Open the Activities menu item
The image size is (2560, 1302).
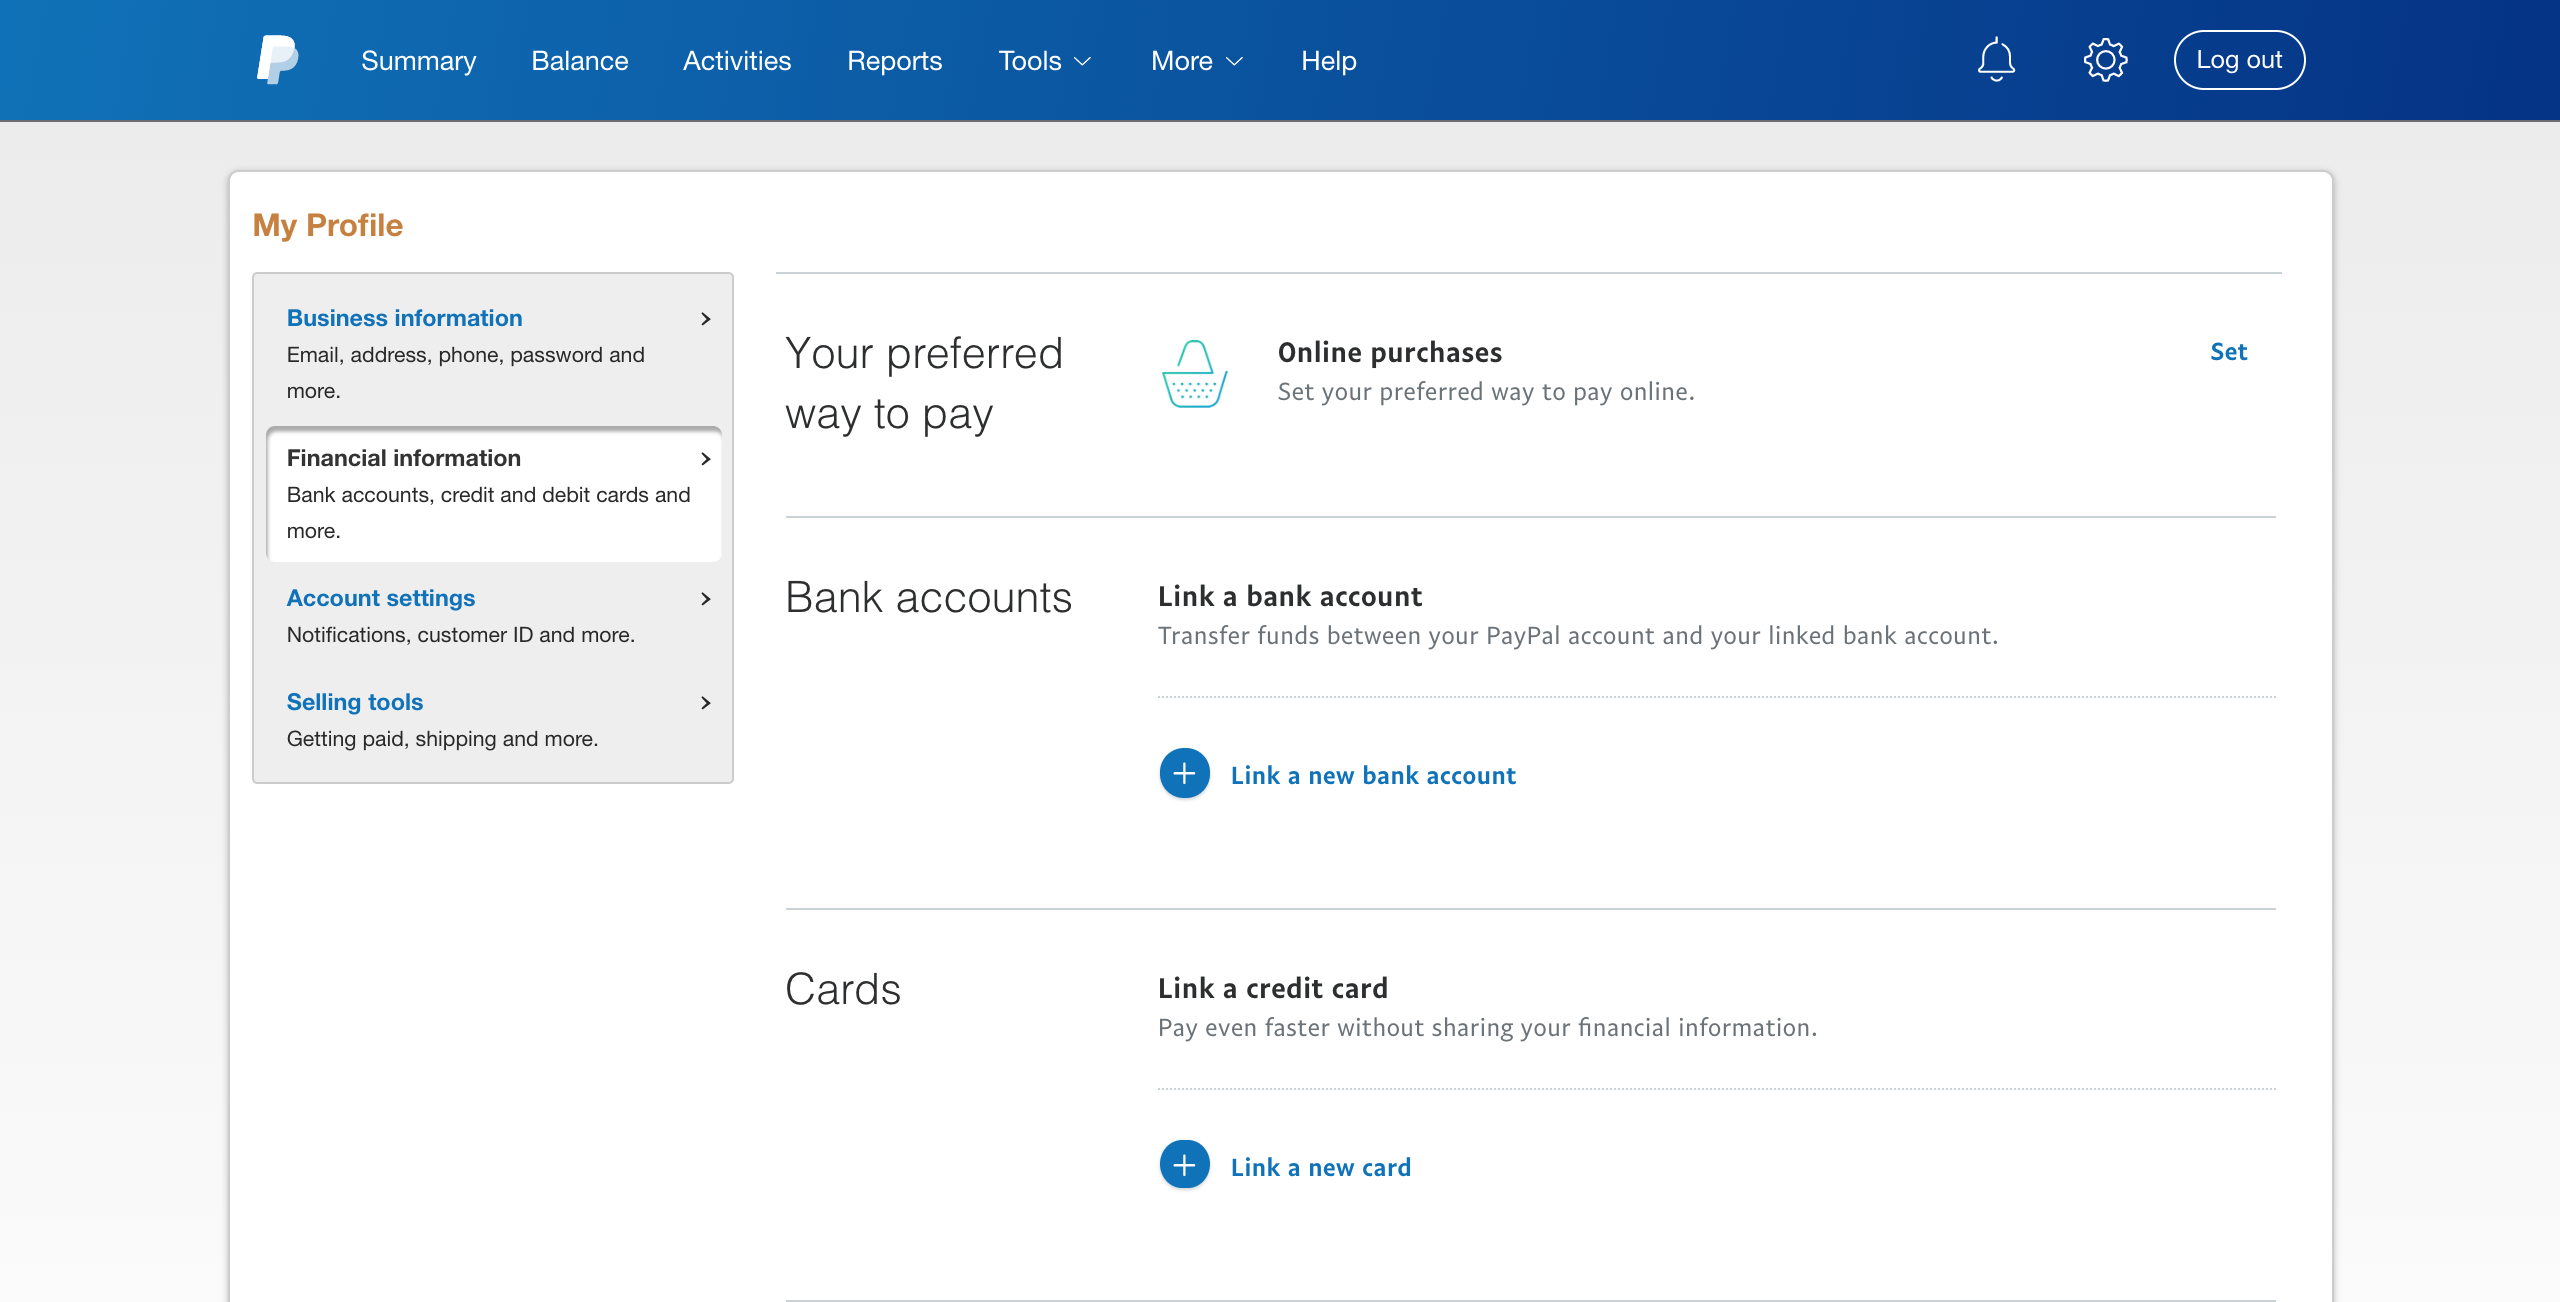coord(737,61)
